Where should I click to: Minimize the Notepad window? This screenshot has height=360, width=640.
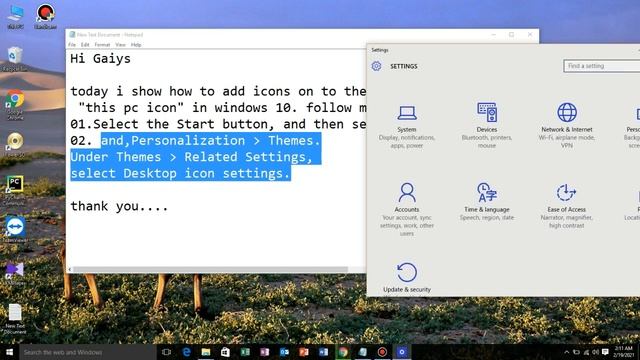(493, 35)
